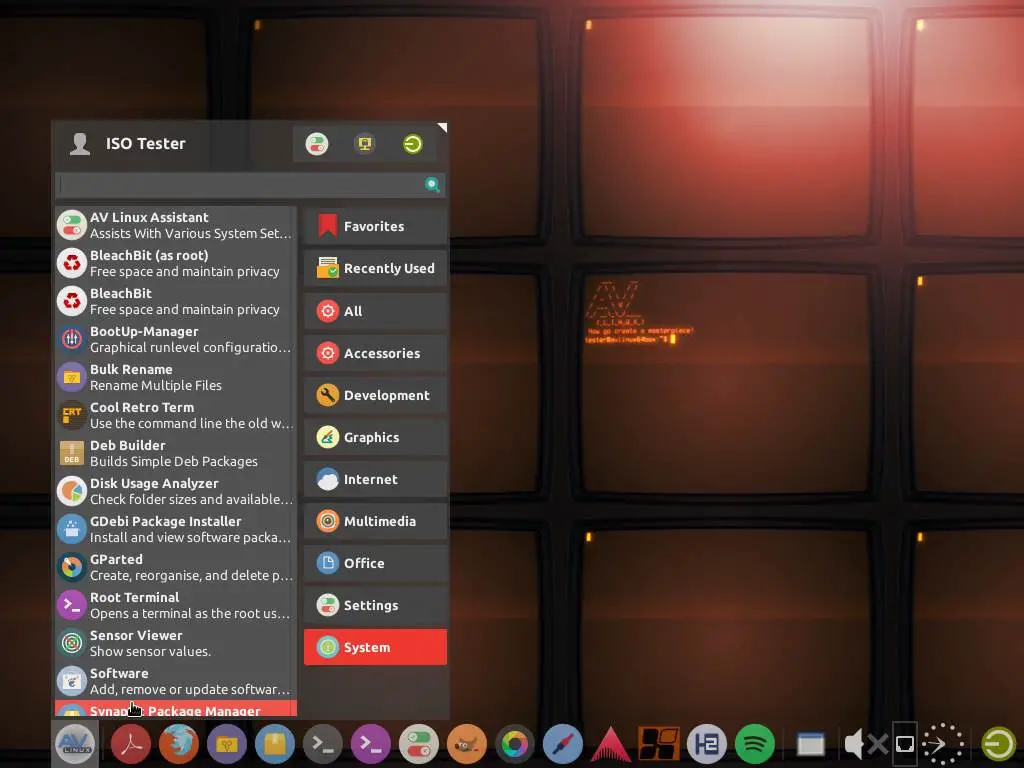Click the show desktop window icon on panel

pyautogui.click(x=811, y=744)
